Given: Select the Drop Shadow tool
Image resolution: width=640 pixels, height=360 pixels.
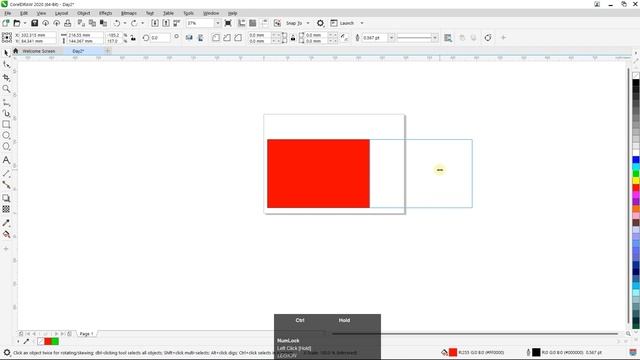Looking at the screenshot, I should 6,198.
